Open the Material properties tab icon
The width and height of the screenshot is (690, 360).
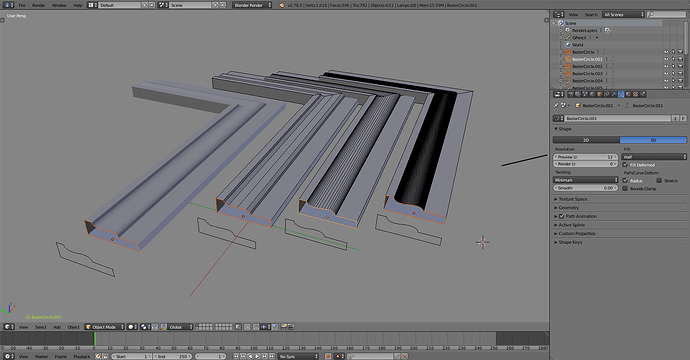tap(628, 94)
